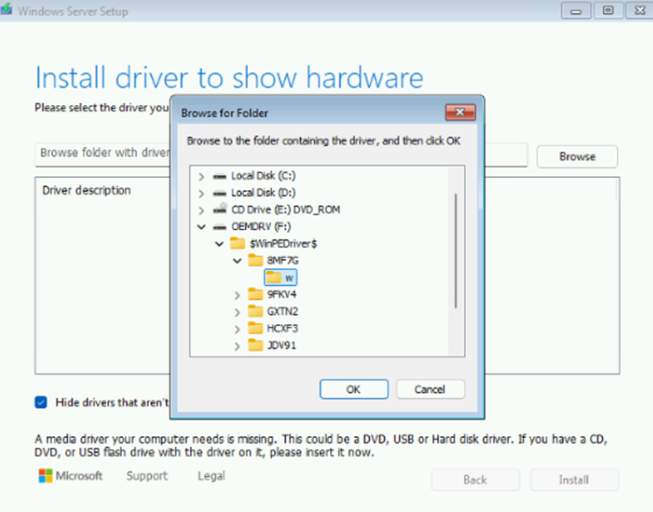Click the Microsoft logo icon
Screen dimensions: 653x512
(x=45, y=475)
